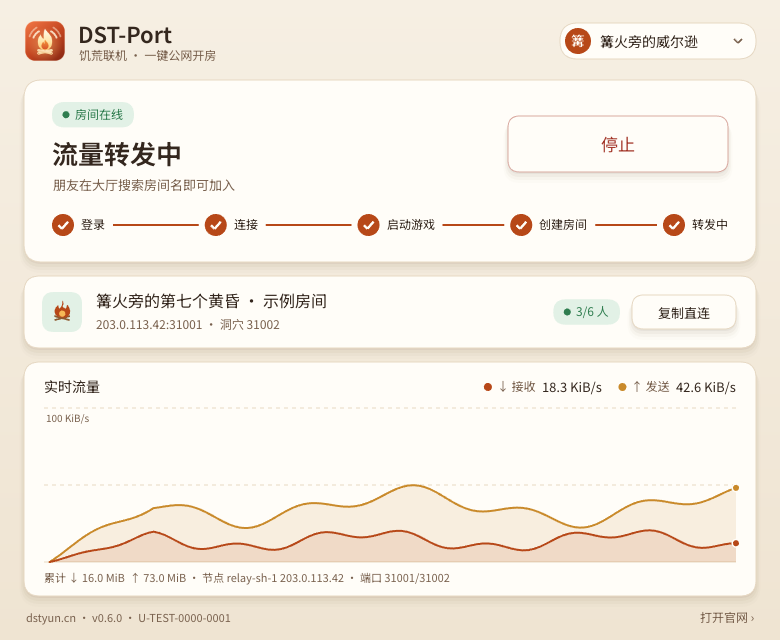Click the send line's latest data point
The height and width of the screenshot is (640, 780).
[x=736, y=488]
